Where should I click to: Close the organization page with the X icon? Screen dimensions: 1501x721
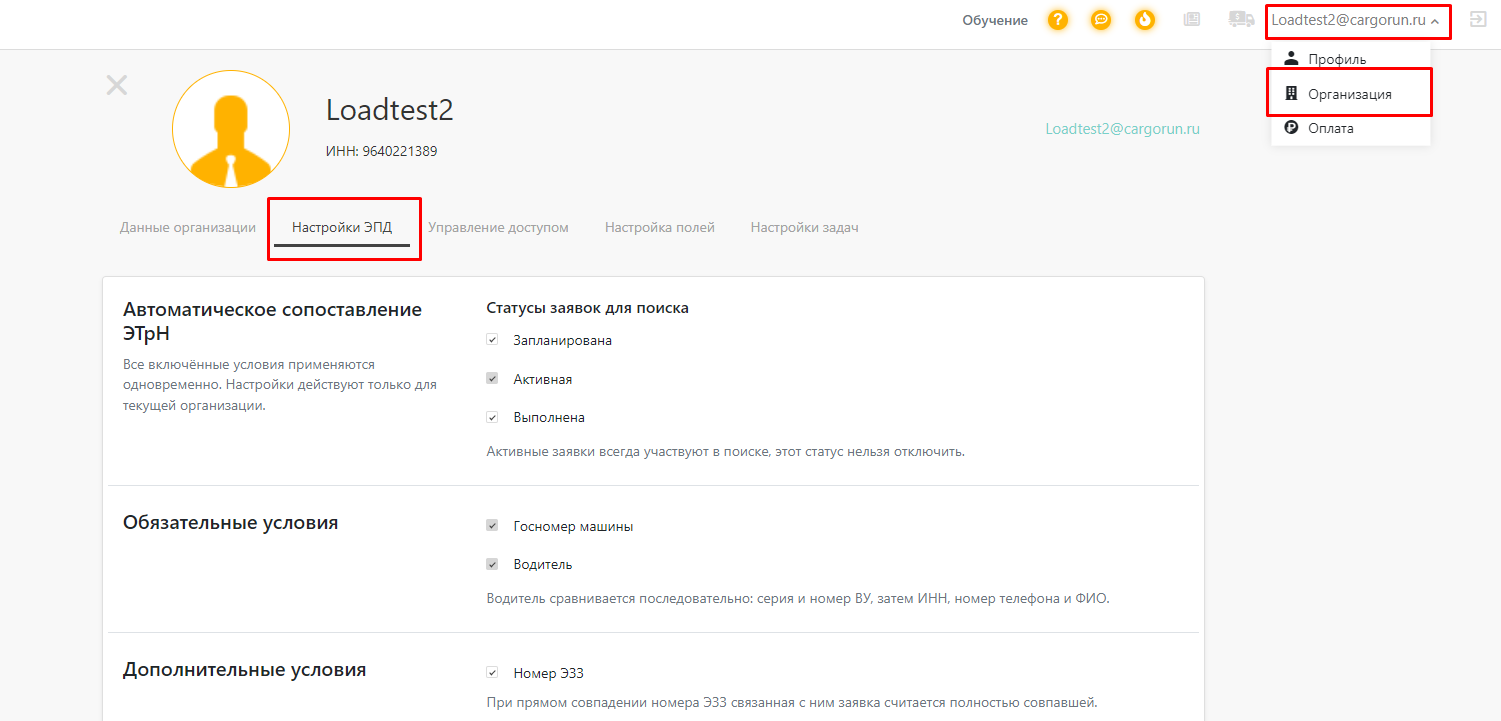(x=117, y=85)
